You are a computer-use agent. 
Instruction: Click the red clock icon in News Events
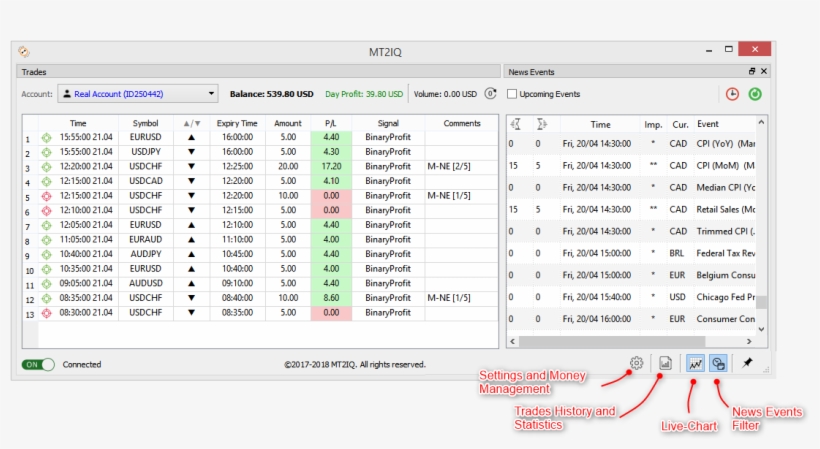point(732,94)
